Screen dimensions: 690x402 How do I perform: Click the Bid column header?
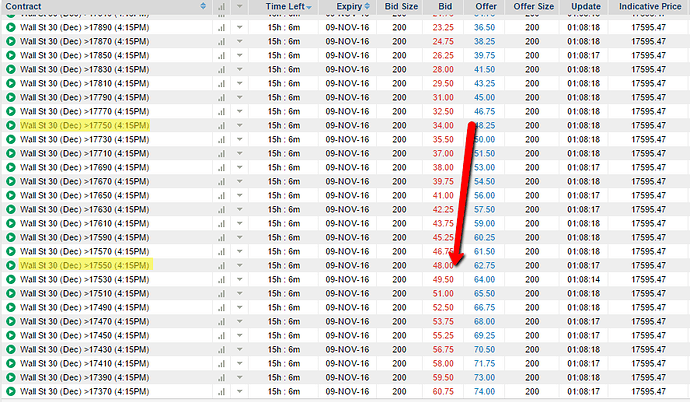445,6
